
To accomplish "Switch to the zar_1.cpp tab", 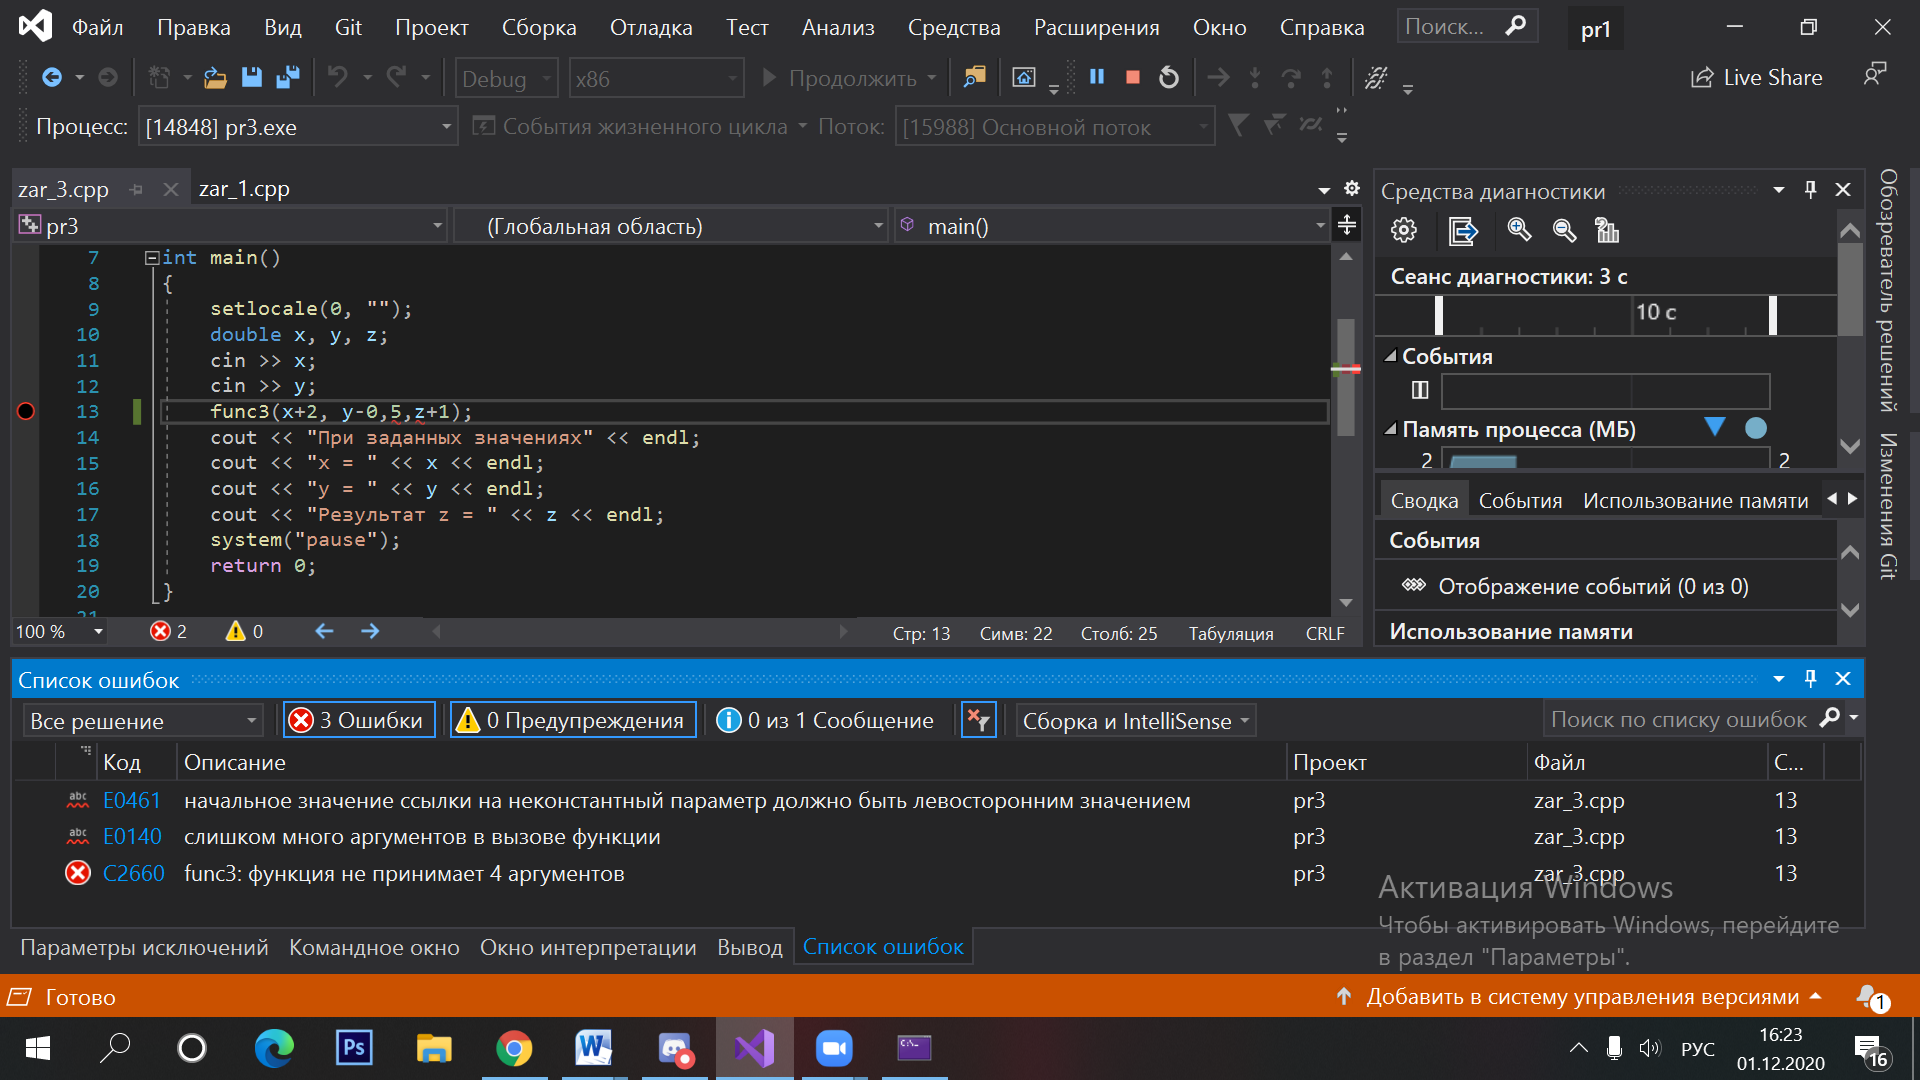I will point(244,188).
